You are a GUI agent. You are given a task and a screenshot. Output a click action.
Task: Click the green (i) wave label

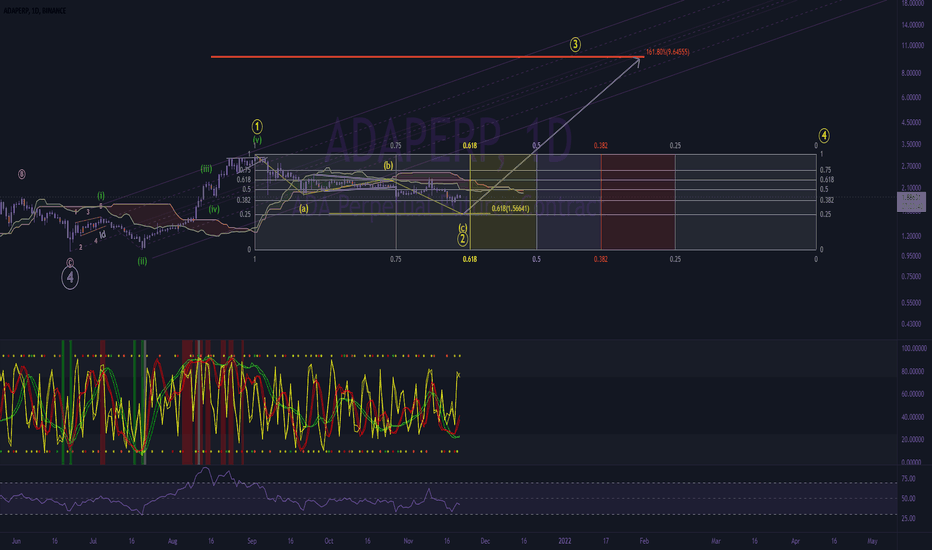101,195
